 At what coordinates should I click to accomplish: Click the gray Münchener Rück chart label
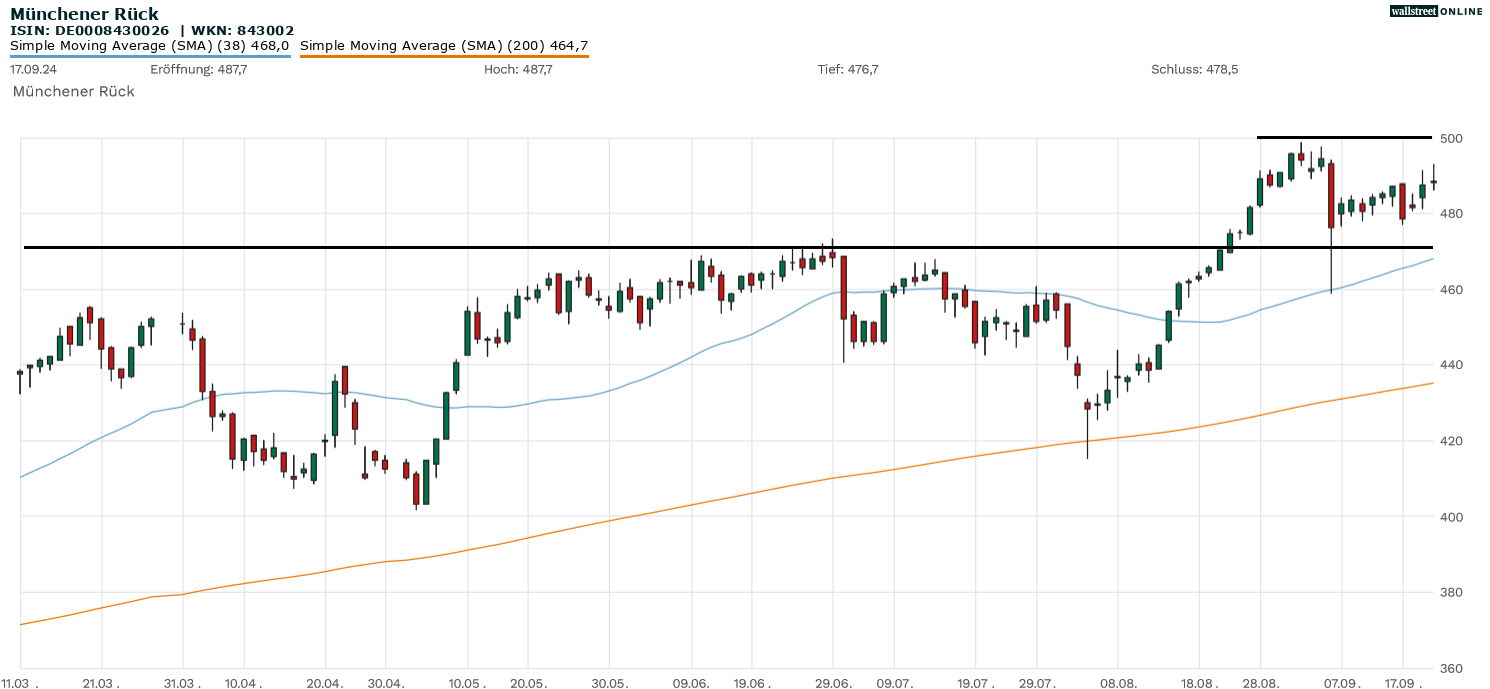click(x=73, y=91)
